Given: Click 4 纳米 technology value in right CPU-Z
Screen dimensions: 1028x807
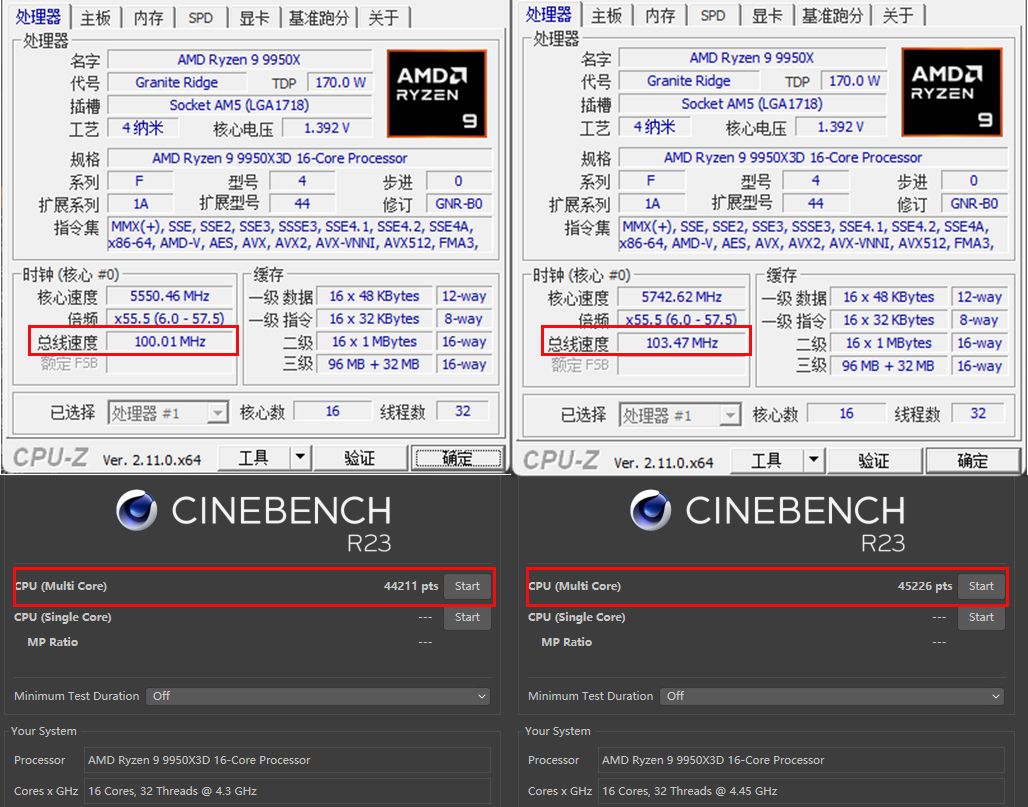Looking at the screenshot, I should point(654,127).
